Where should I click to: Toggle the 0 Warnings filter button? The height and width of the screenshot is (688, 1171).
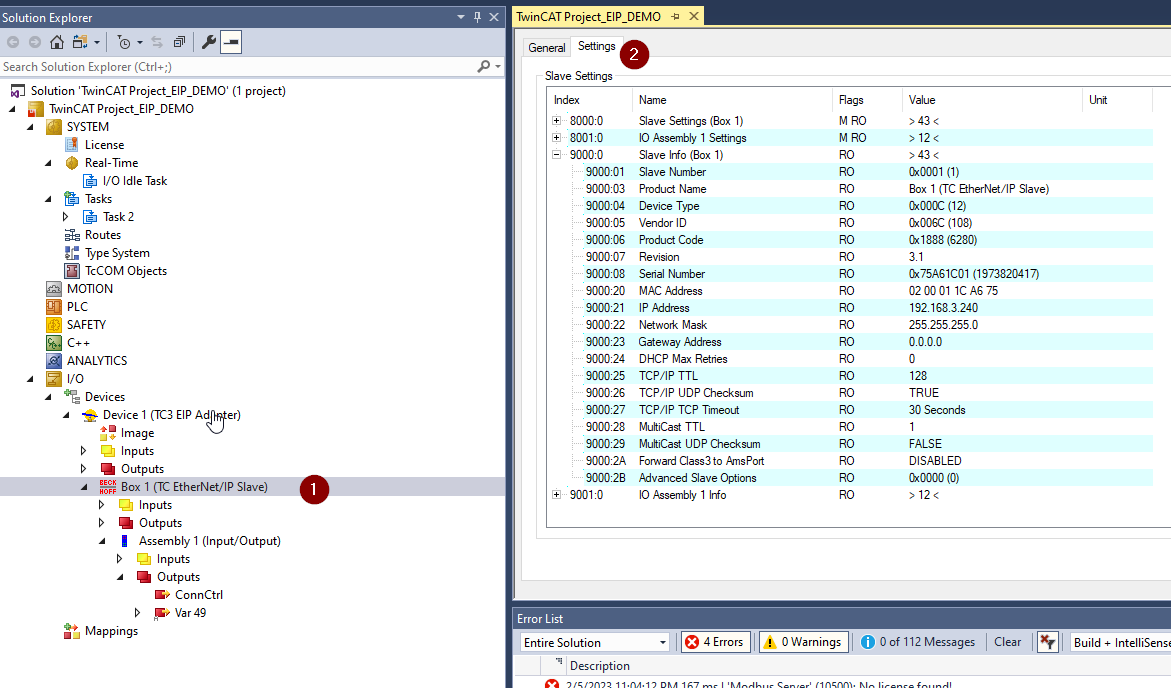pyautogui.click(x=803, y=642)
